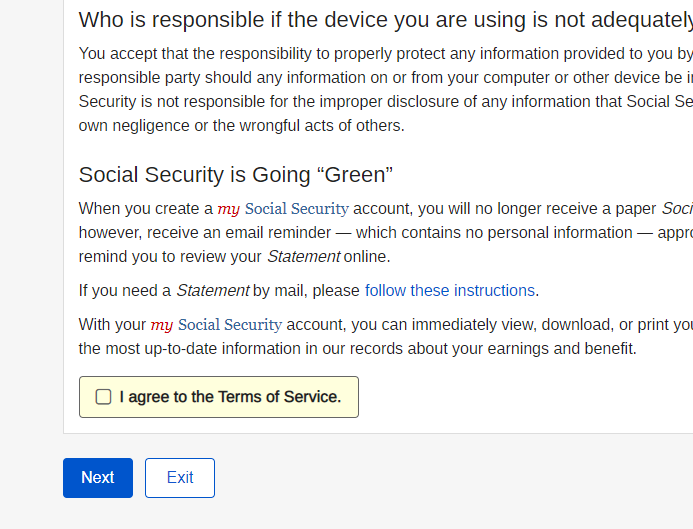This screenshot has width=693, height=529.
Task: Click italic "Statement" before the word "online"
Action: 303,257
